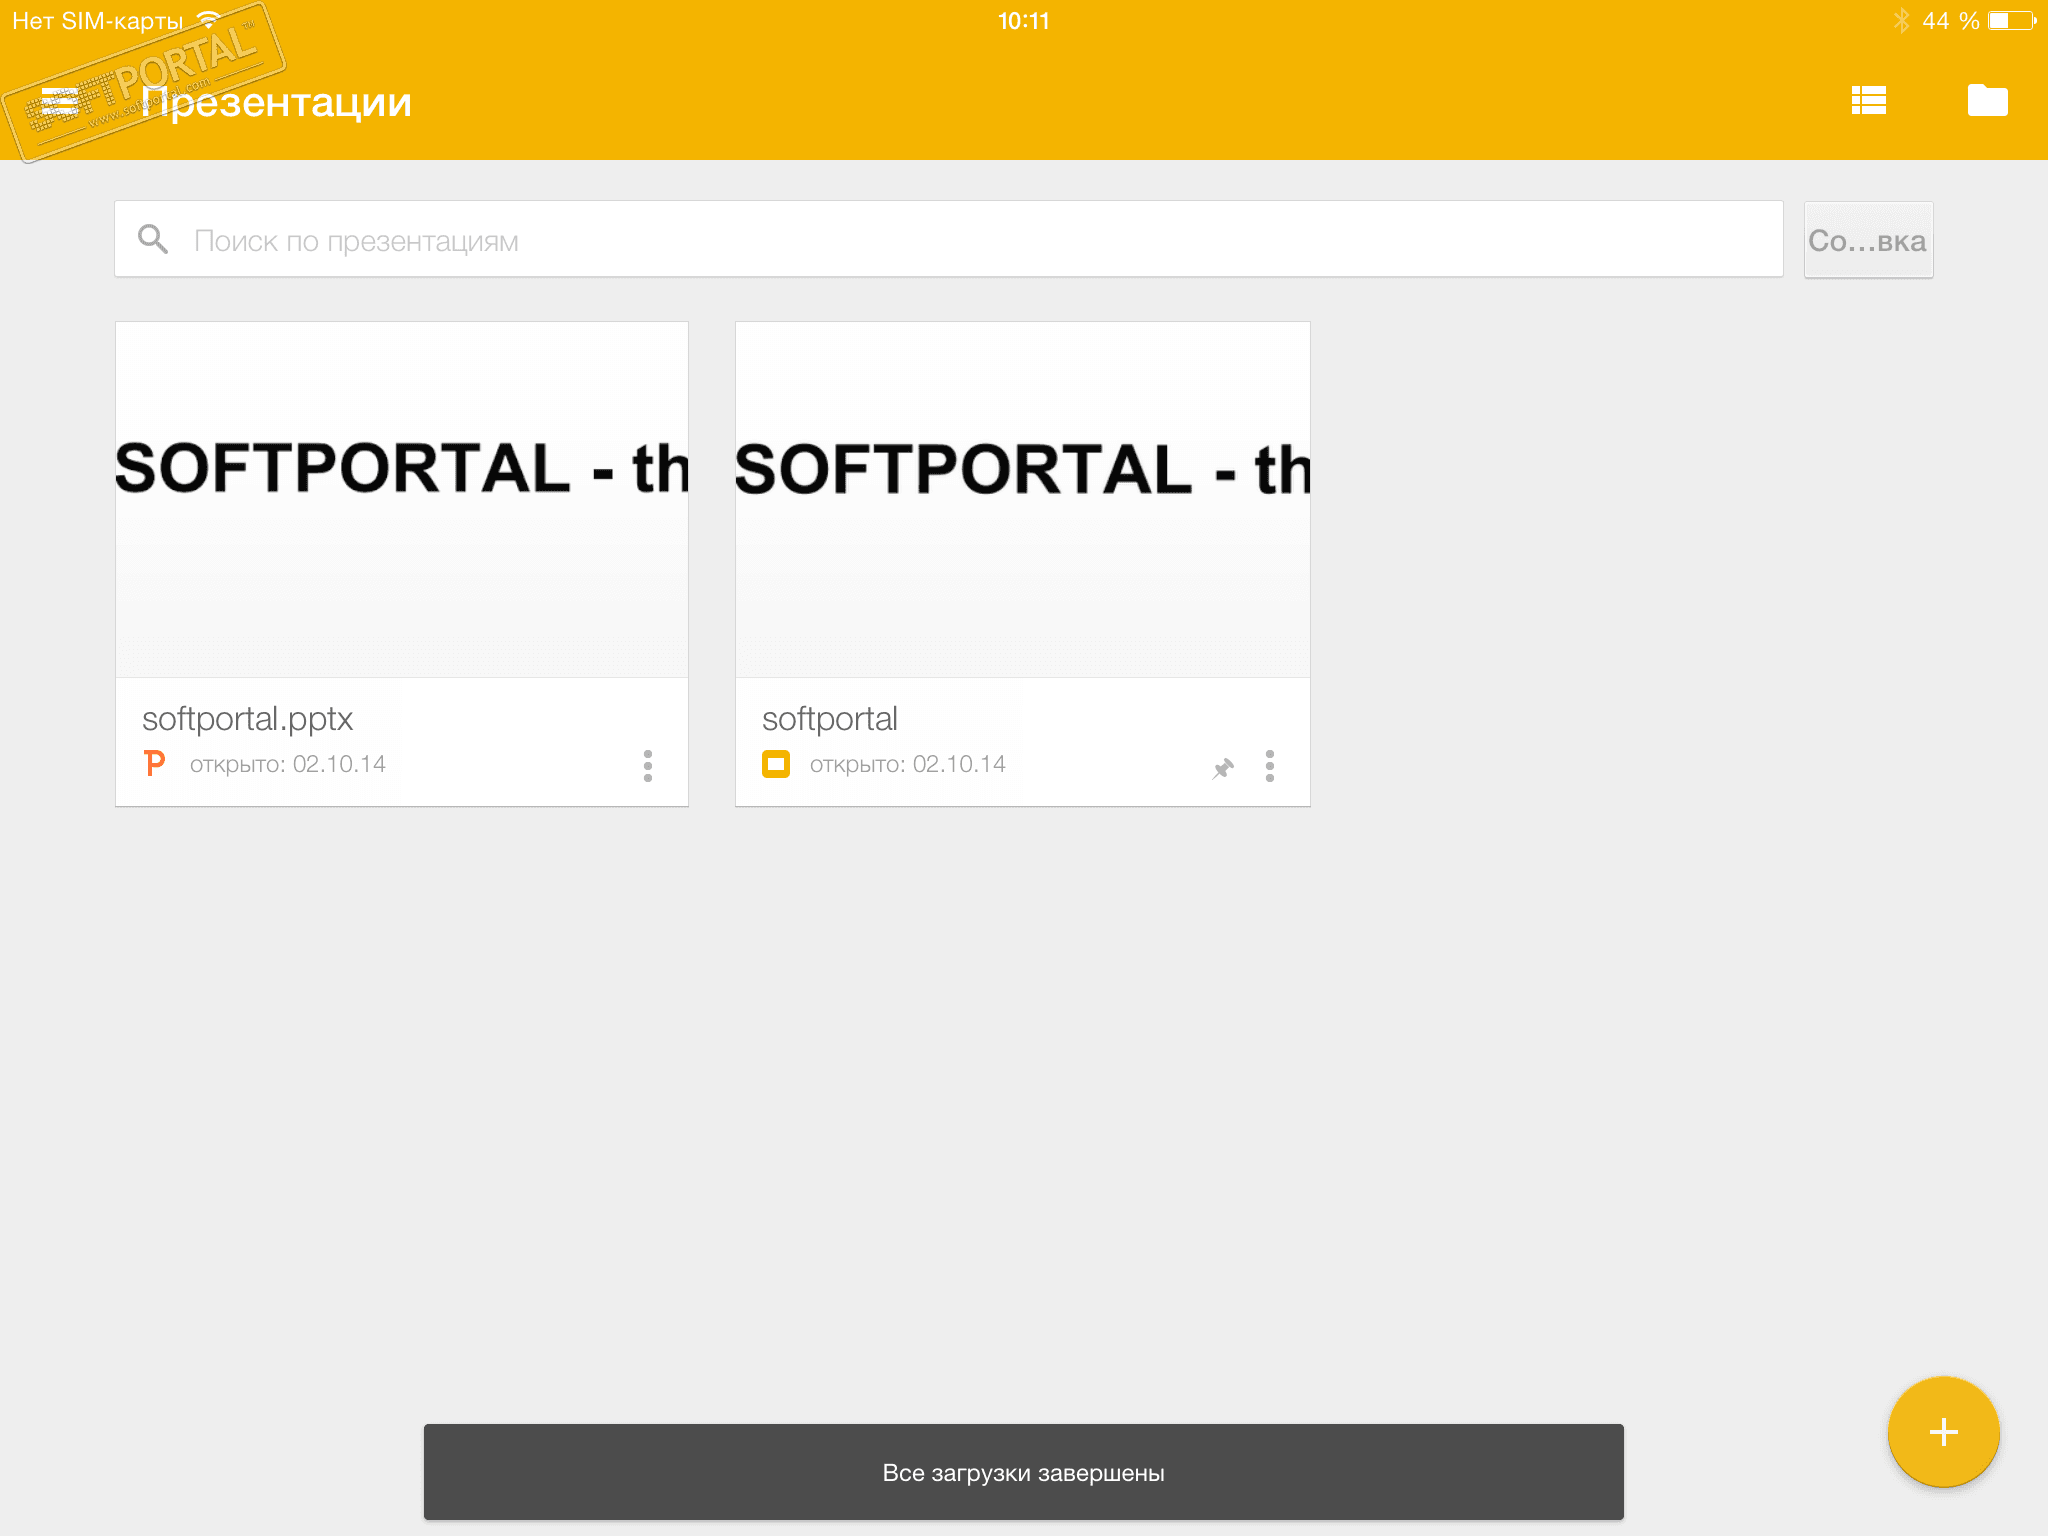Open the folder file picker

[x=1987, y=101]
